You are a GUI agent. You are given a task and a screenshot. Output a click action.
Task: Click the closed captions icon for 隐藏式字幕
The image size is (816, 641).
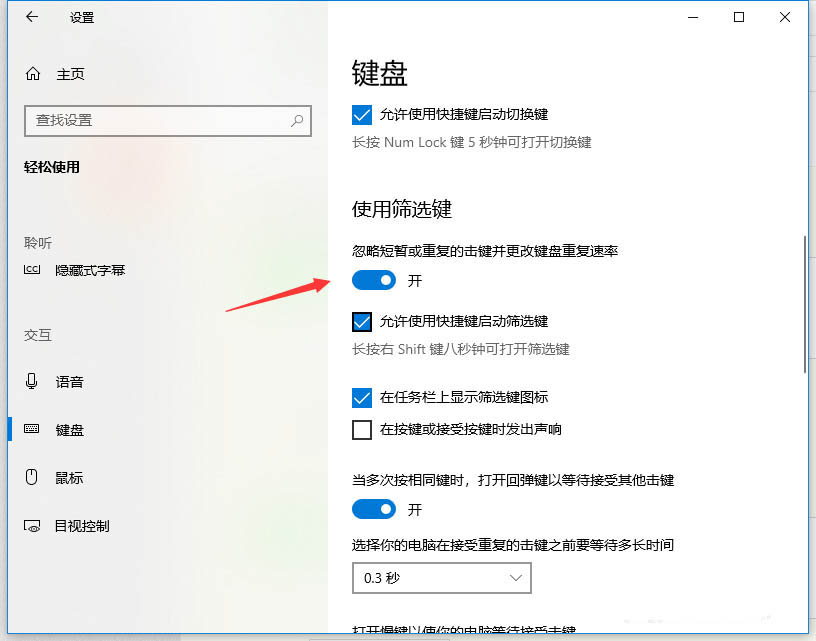pos(32,270)
